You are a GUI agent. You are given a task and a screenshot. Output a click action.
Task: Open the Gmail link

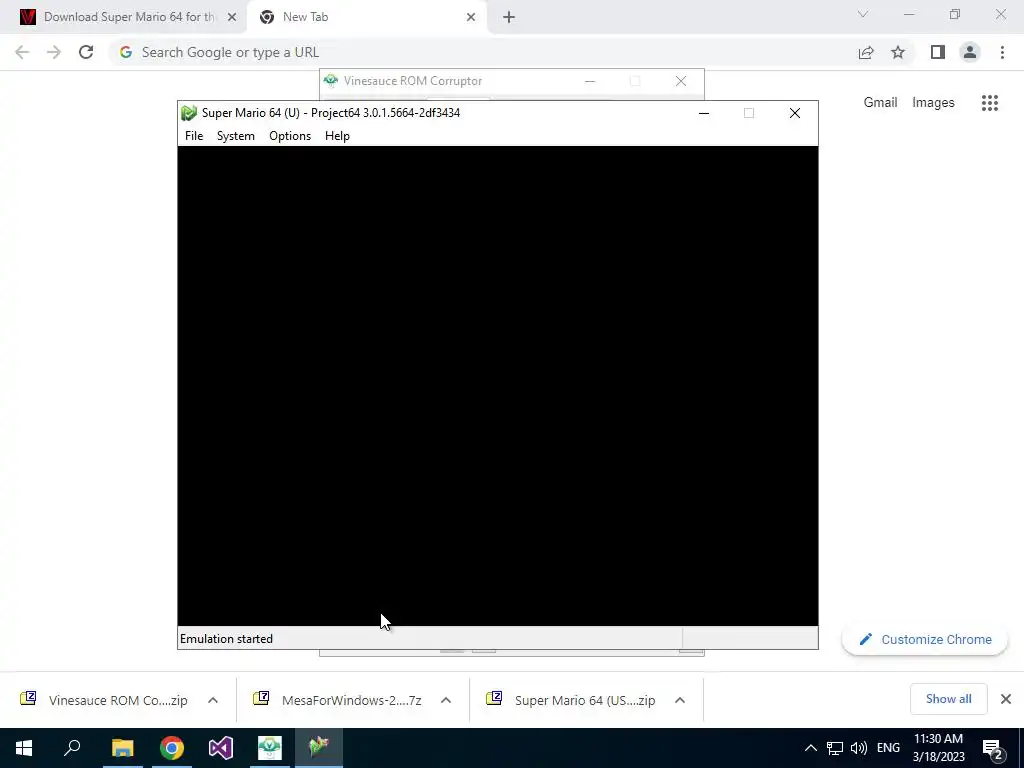coord(880,103)
